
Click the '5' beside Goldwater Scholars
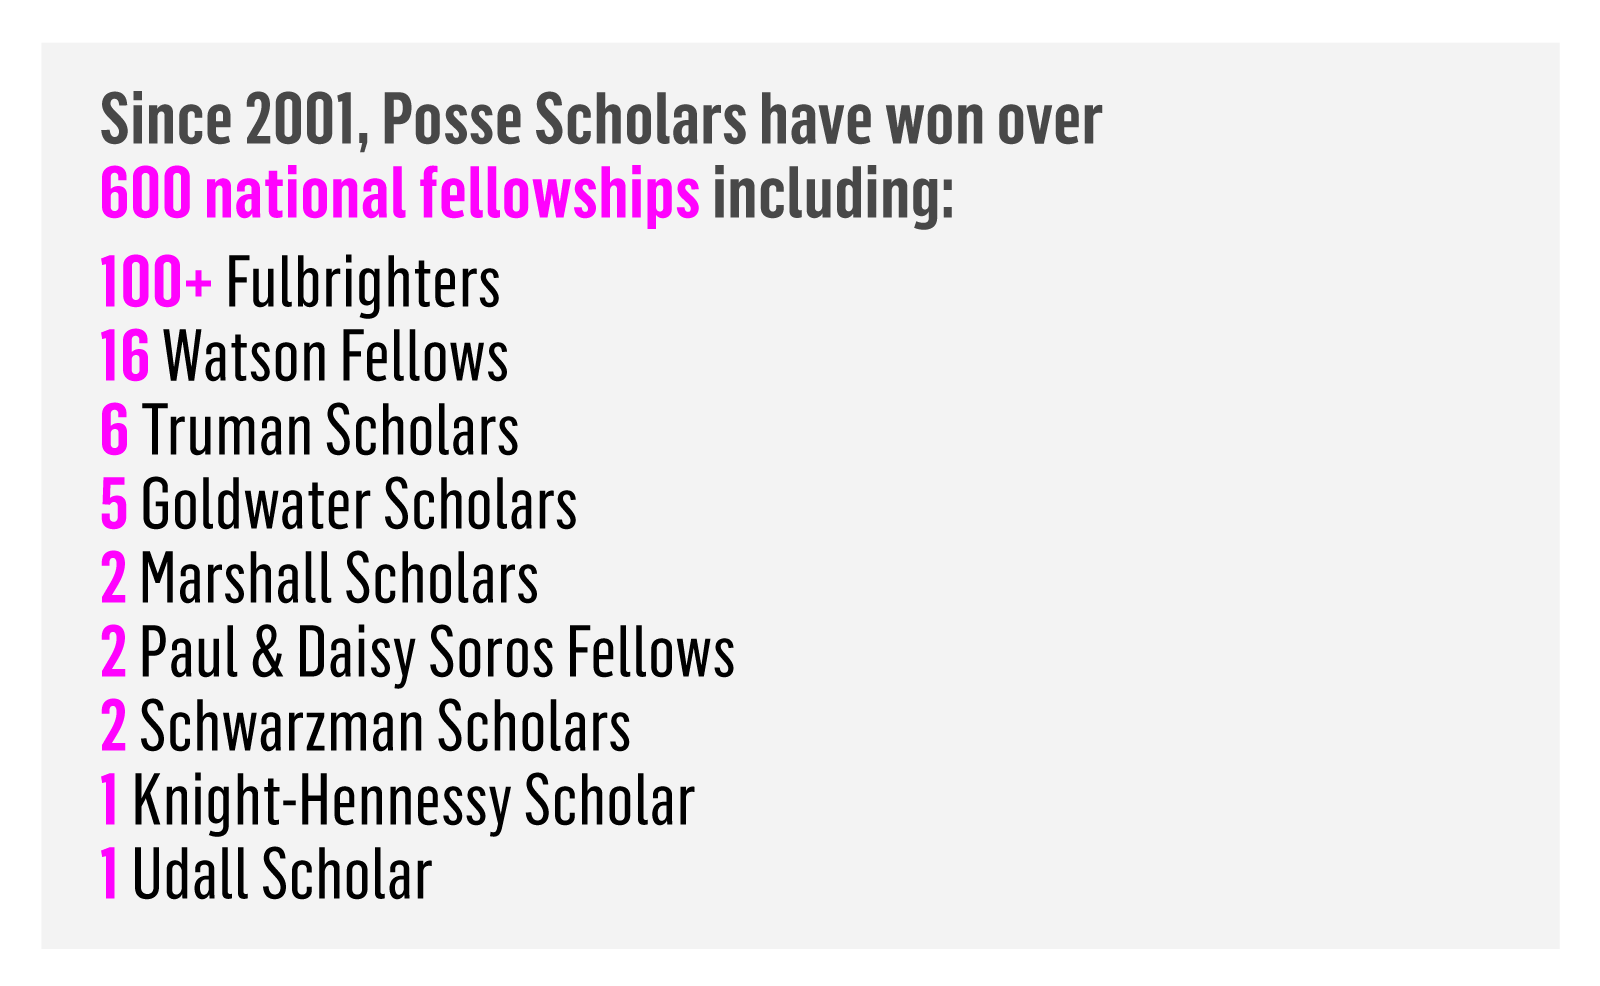[x=114, y=505]
